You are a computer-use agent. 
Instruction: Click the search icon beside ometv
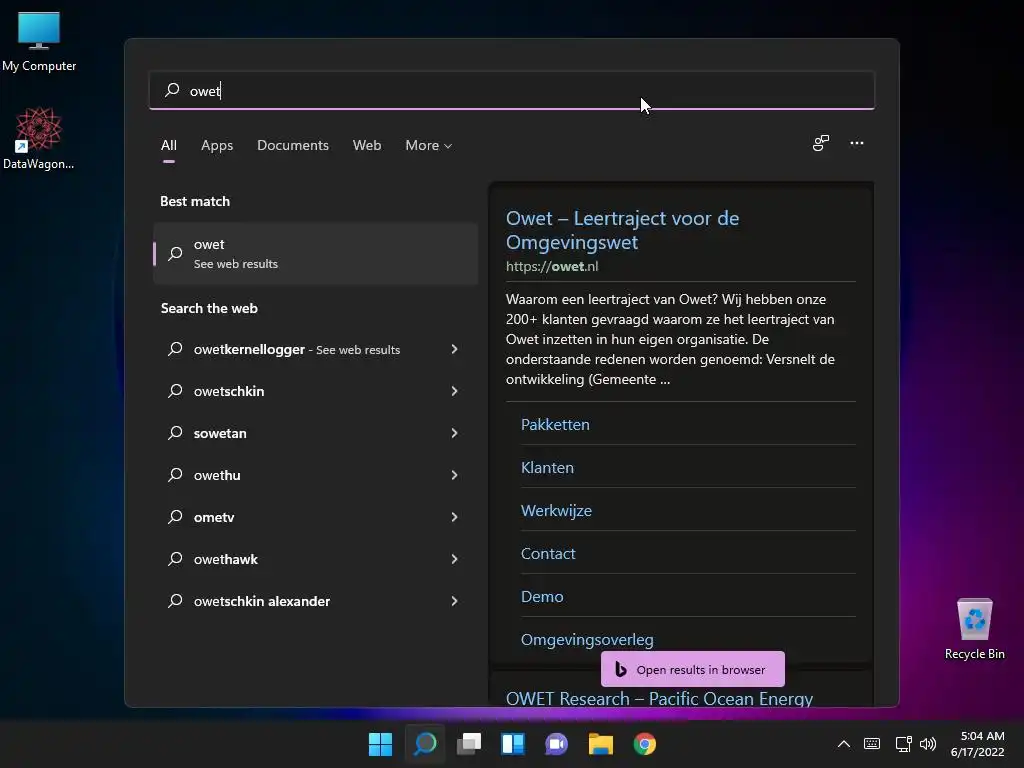(x=175, y=517)
